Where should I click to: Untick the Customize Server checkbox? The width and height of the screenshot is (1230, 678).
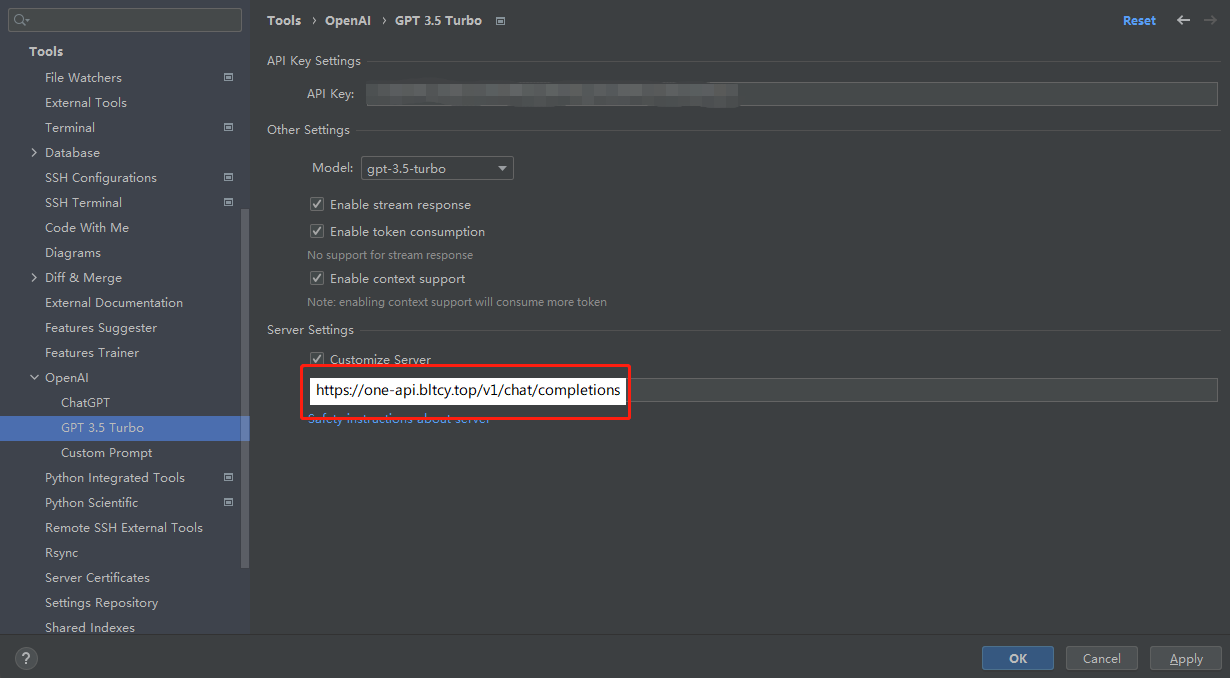tap(317, 359)
